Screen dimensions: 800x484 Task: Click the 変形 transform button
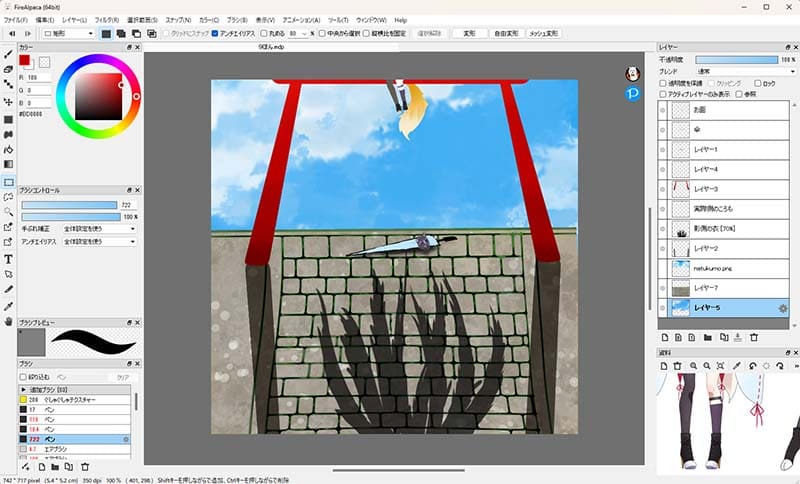click(469, 34)
